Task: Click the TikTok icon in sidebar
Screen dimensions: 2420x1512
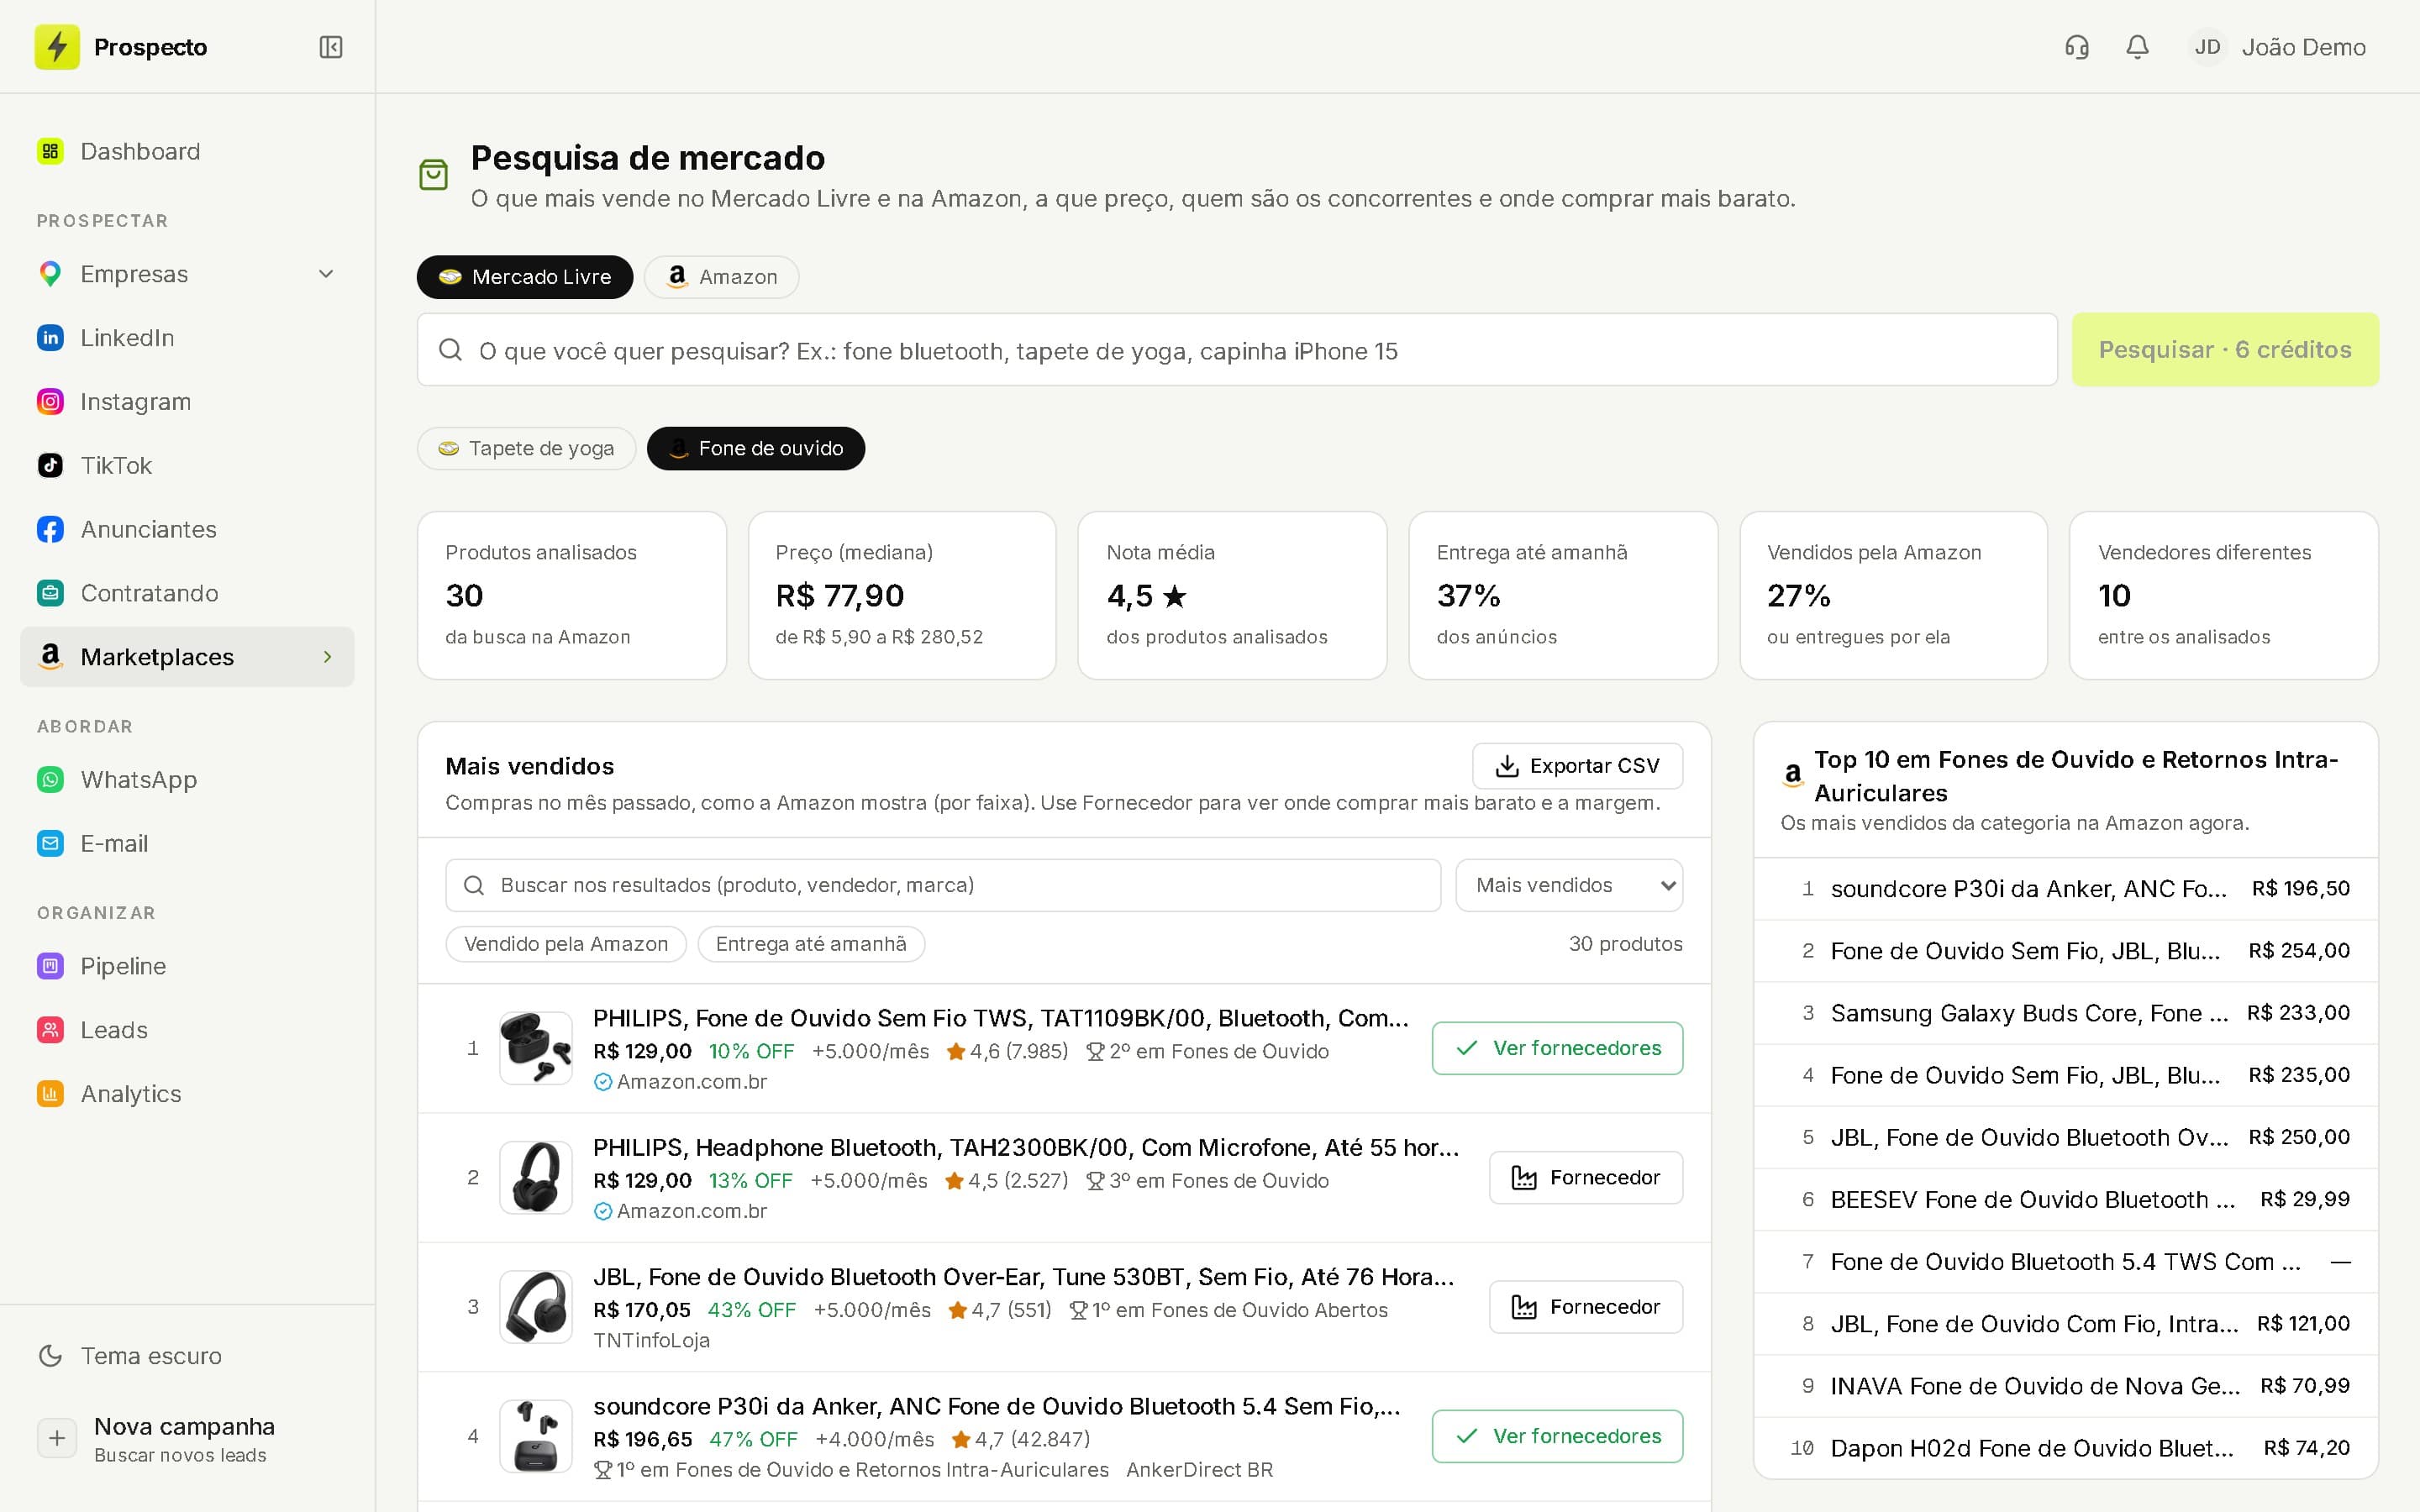Action: (x=50, y=466)
